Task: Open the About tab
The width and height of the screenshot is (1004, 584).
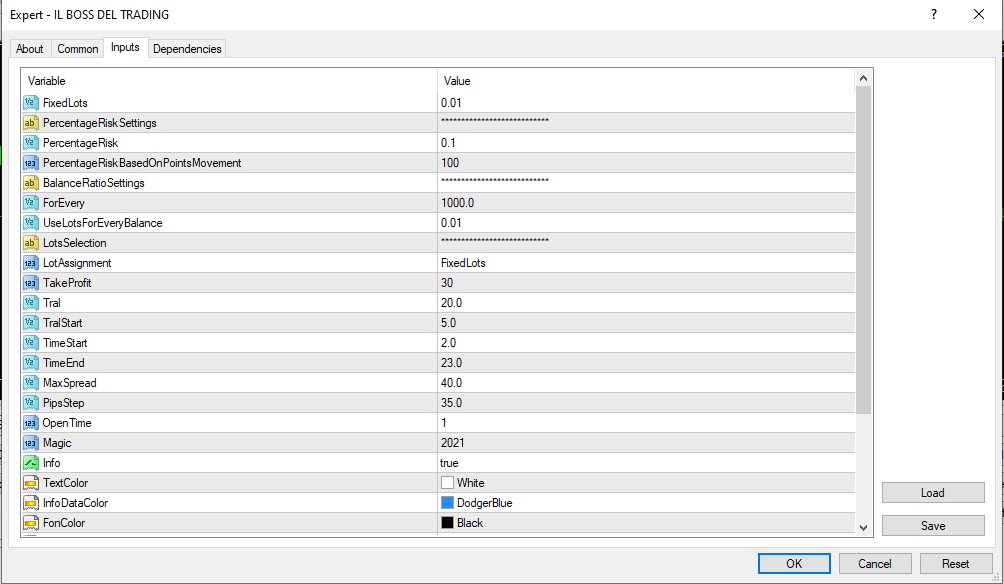Action: point(30,49)
